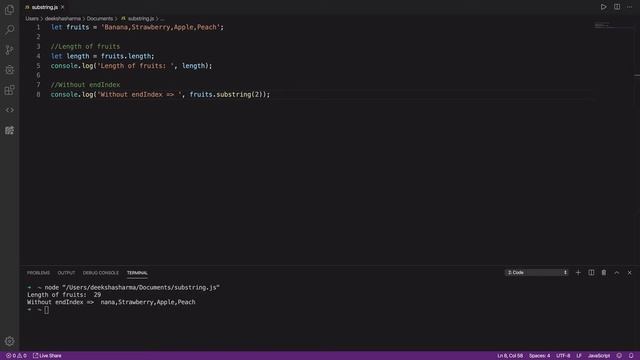The height and width of the screenshot is (360, 640).
Task: Open the Explorer view in activity bar
Action: tap(9, 9)
